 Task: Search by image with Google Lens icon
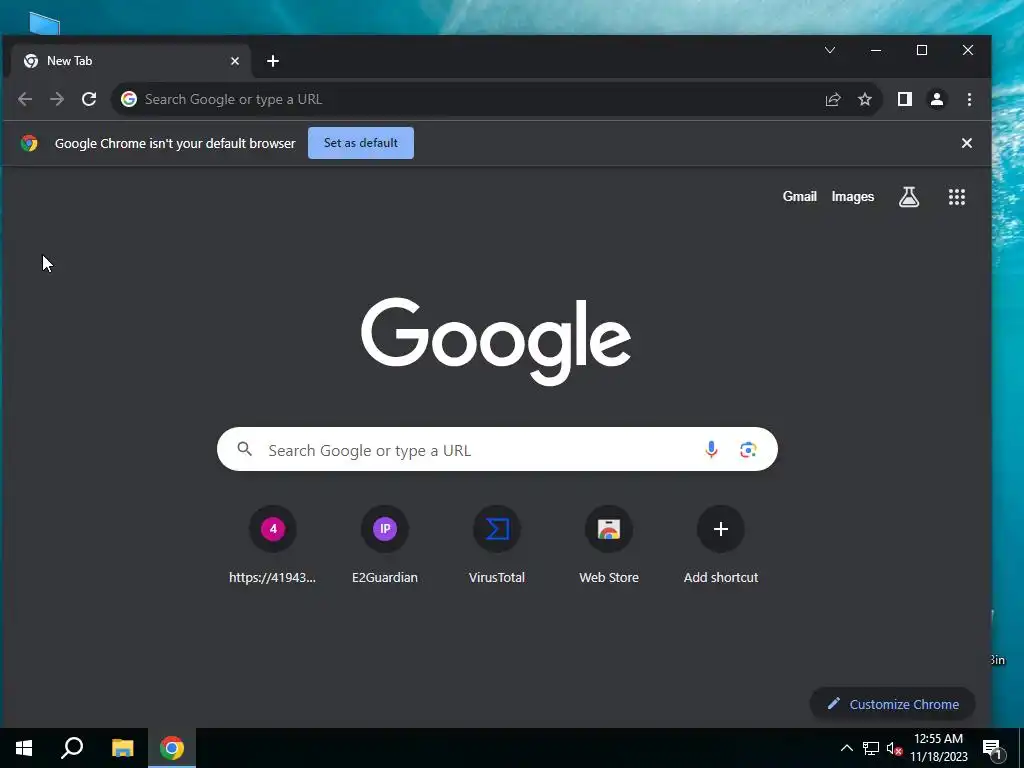coord(748,449)
